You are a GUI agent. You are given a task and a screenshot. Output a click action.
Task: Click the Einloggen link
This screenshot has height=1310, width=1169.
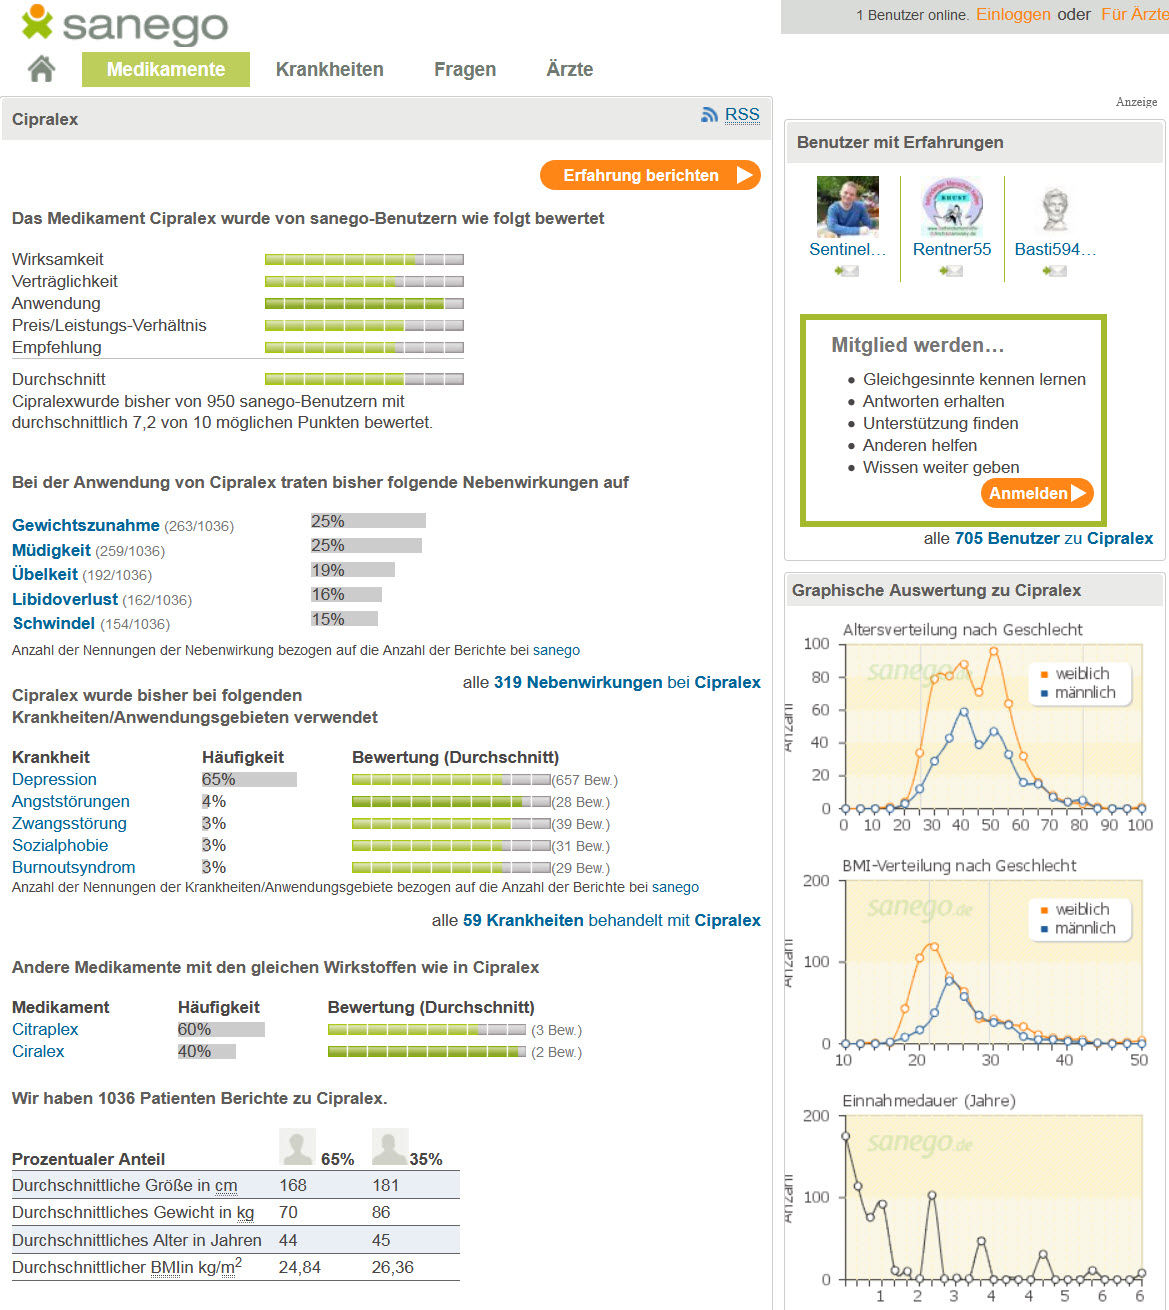pyautogui.click(x=1013, y=14)
